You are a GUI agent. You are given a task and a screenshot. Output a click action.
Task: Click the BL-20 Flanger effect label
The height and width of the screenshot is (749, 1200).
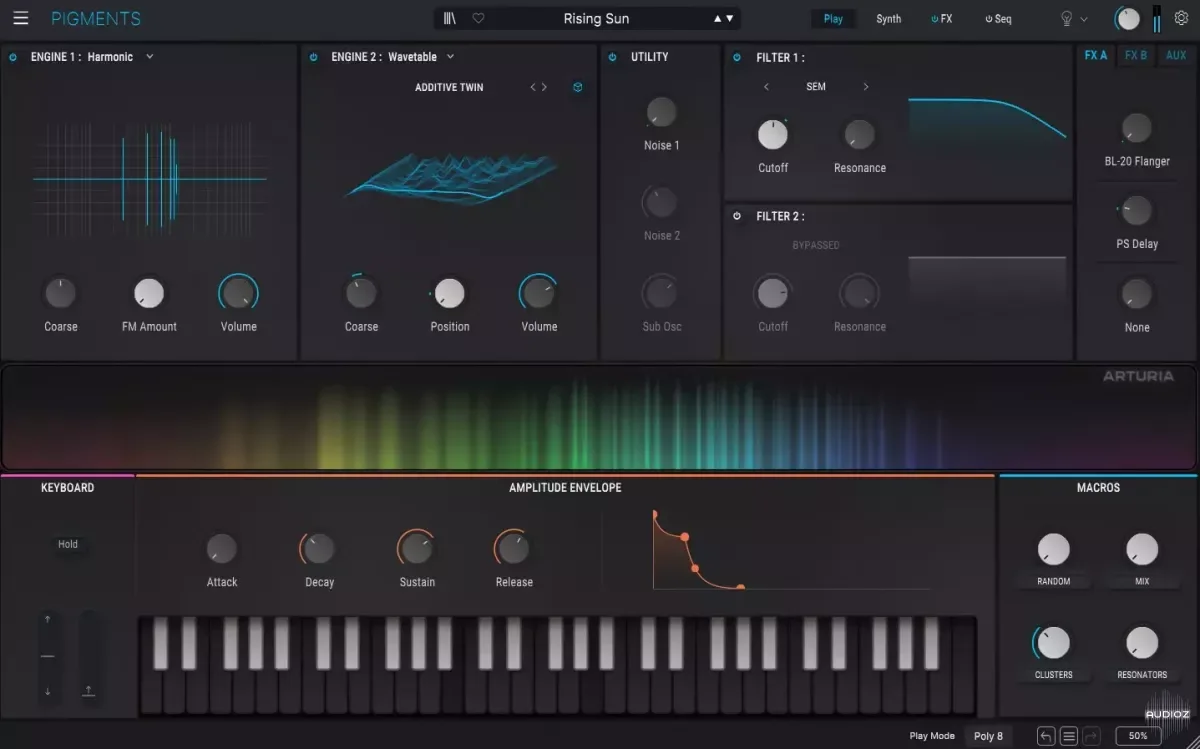(x=1137, y=161)
